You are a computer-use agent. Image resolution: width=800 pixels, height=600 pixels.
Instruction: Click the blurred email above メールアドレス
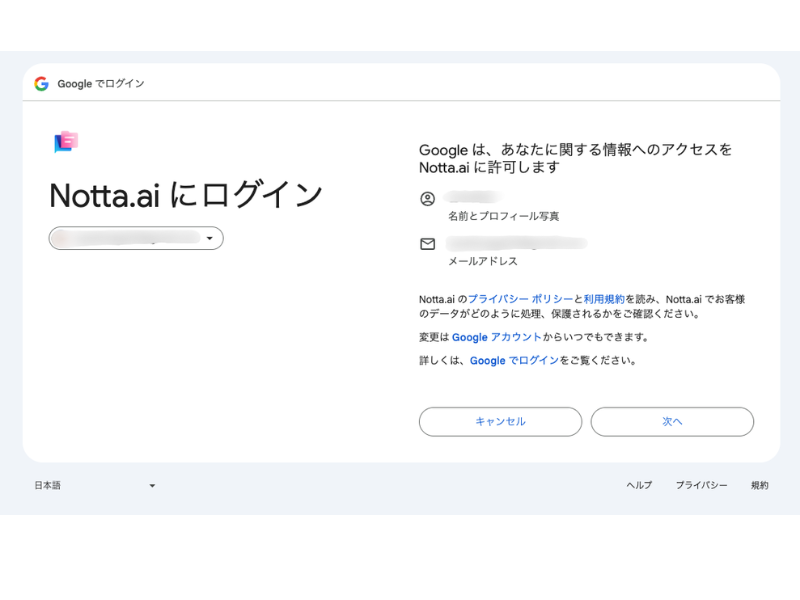coord(515,243)
